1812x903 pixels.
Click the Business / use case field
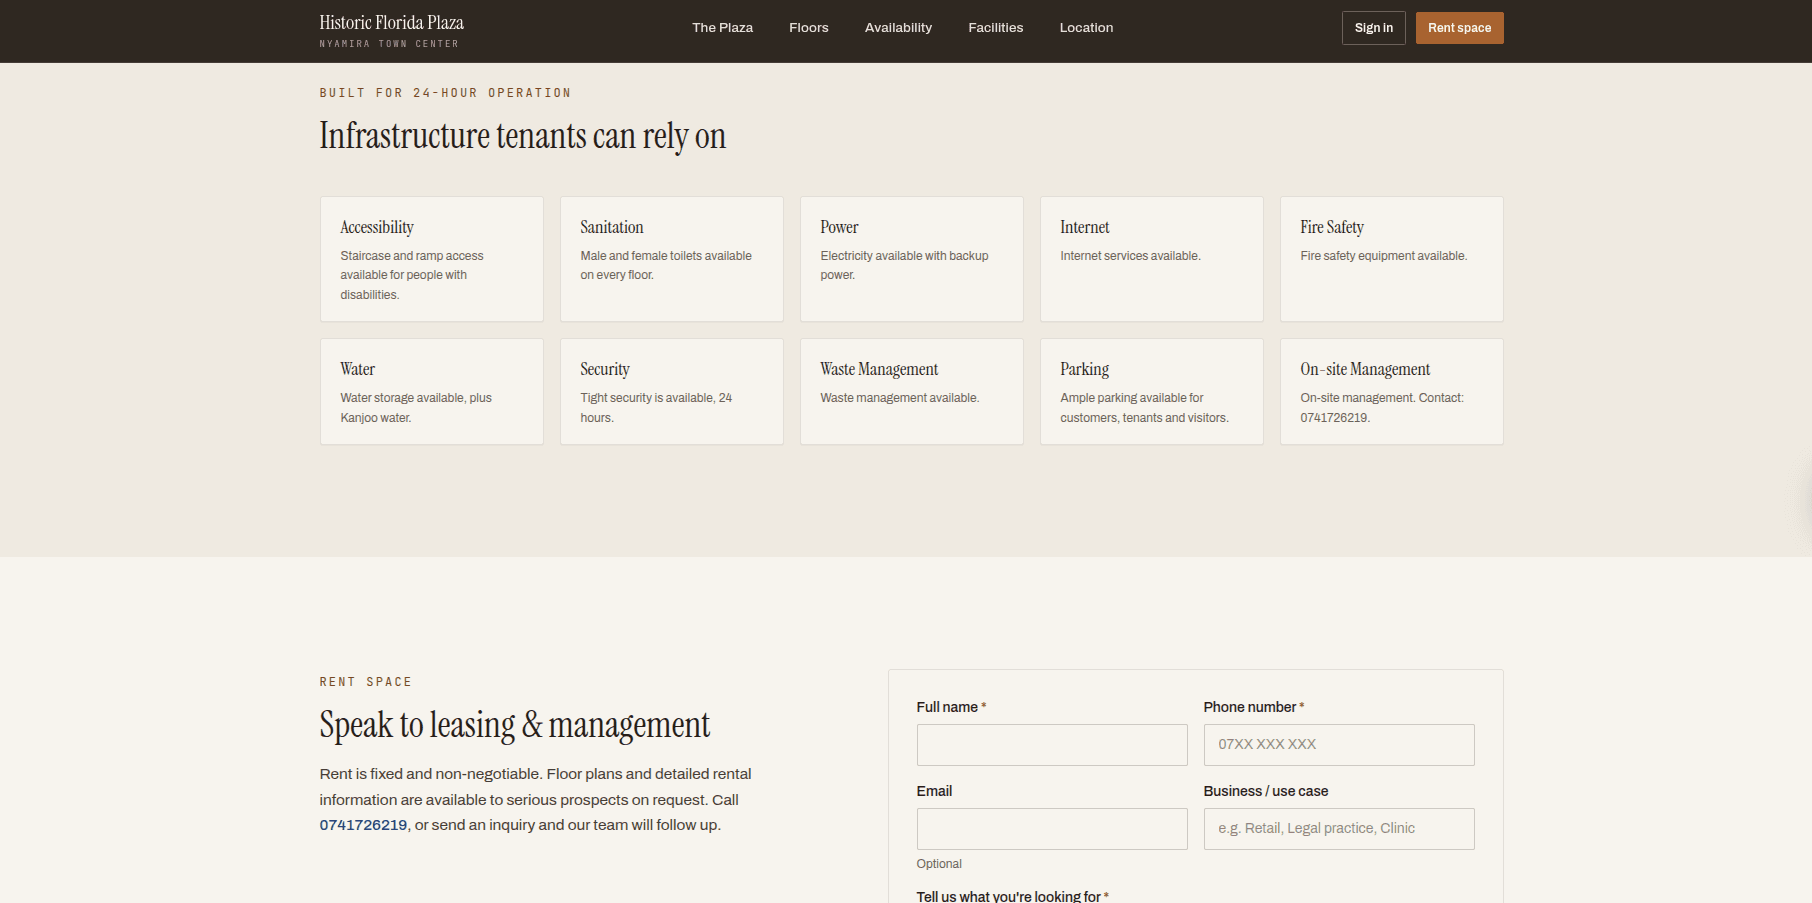coord(1339,829)
